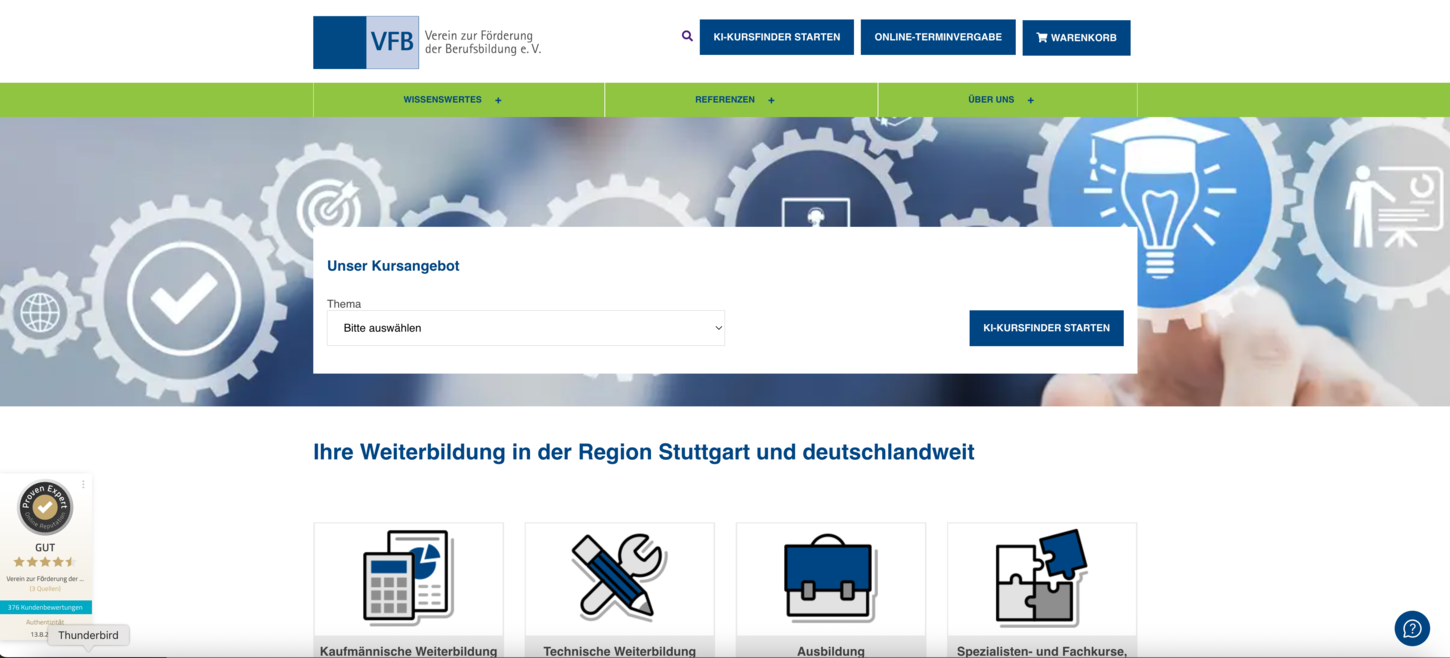Click the Warenkorb button
The image size is (1450, 658).
(1076, 37)
